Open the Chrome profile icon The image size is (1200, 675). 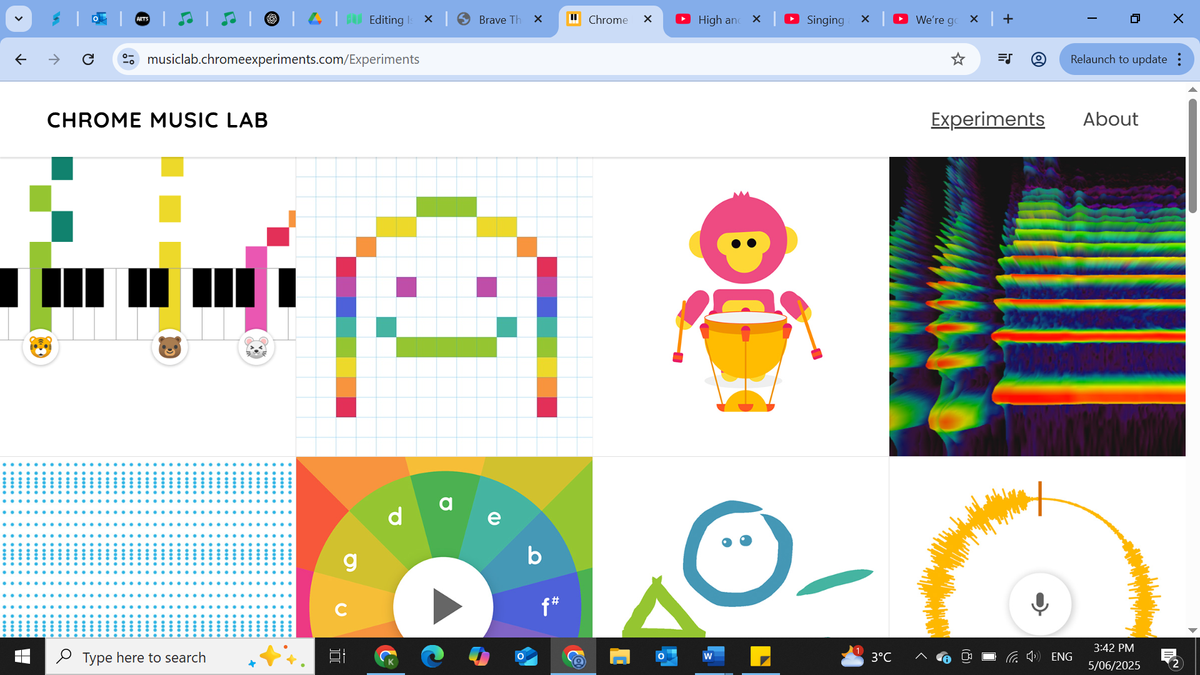(1038, 59)
